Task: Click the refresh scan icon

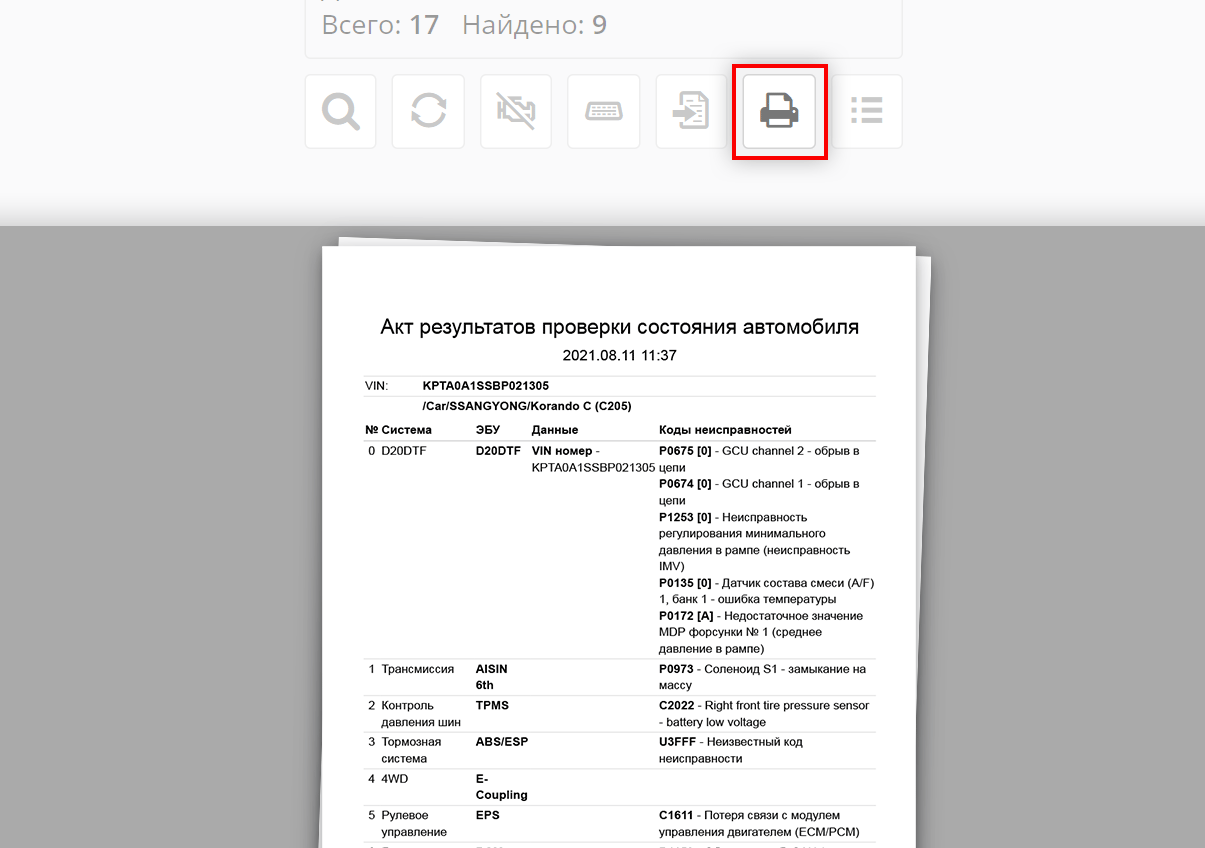Action: coord(428,111)
